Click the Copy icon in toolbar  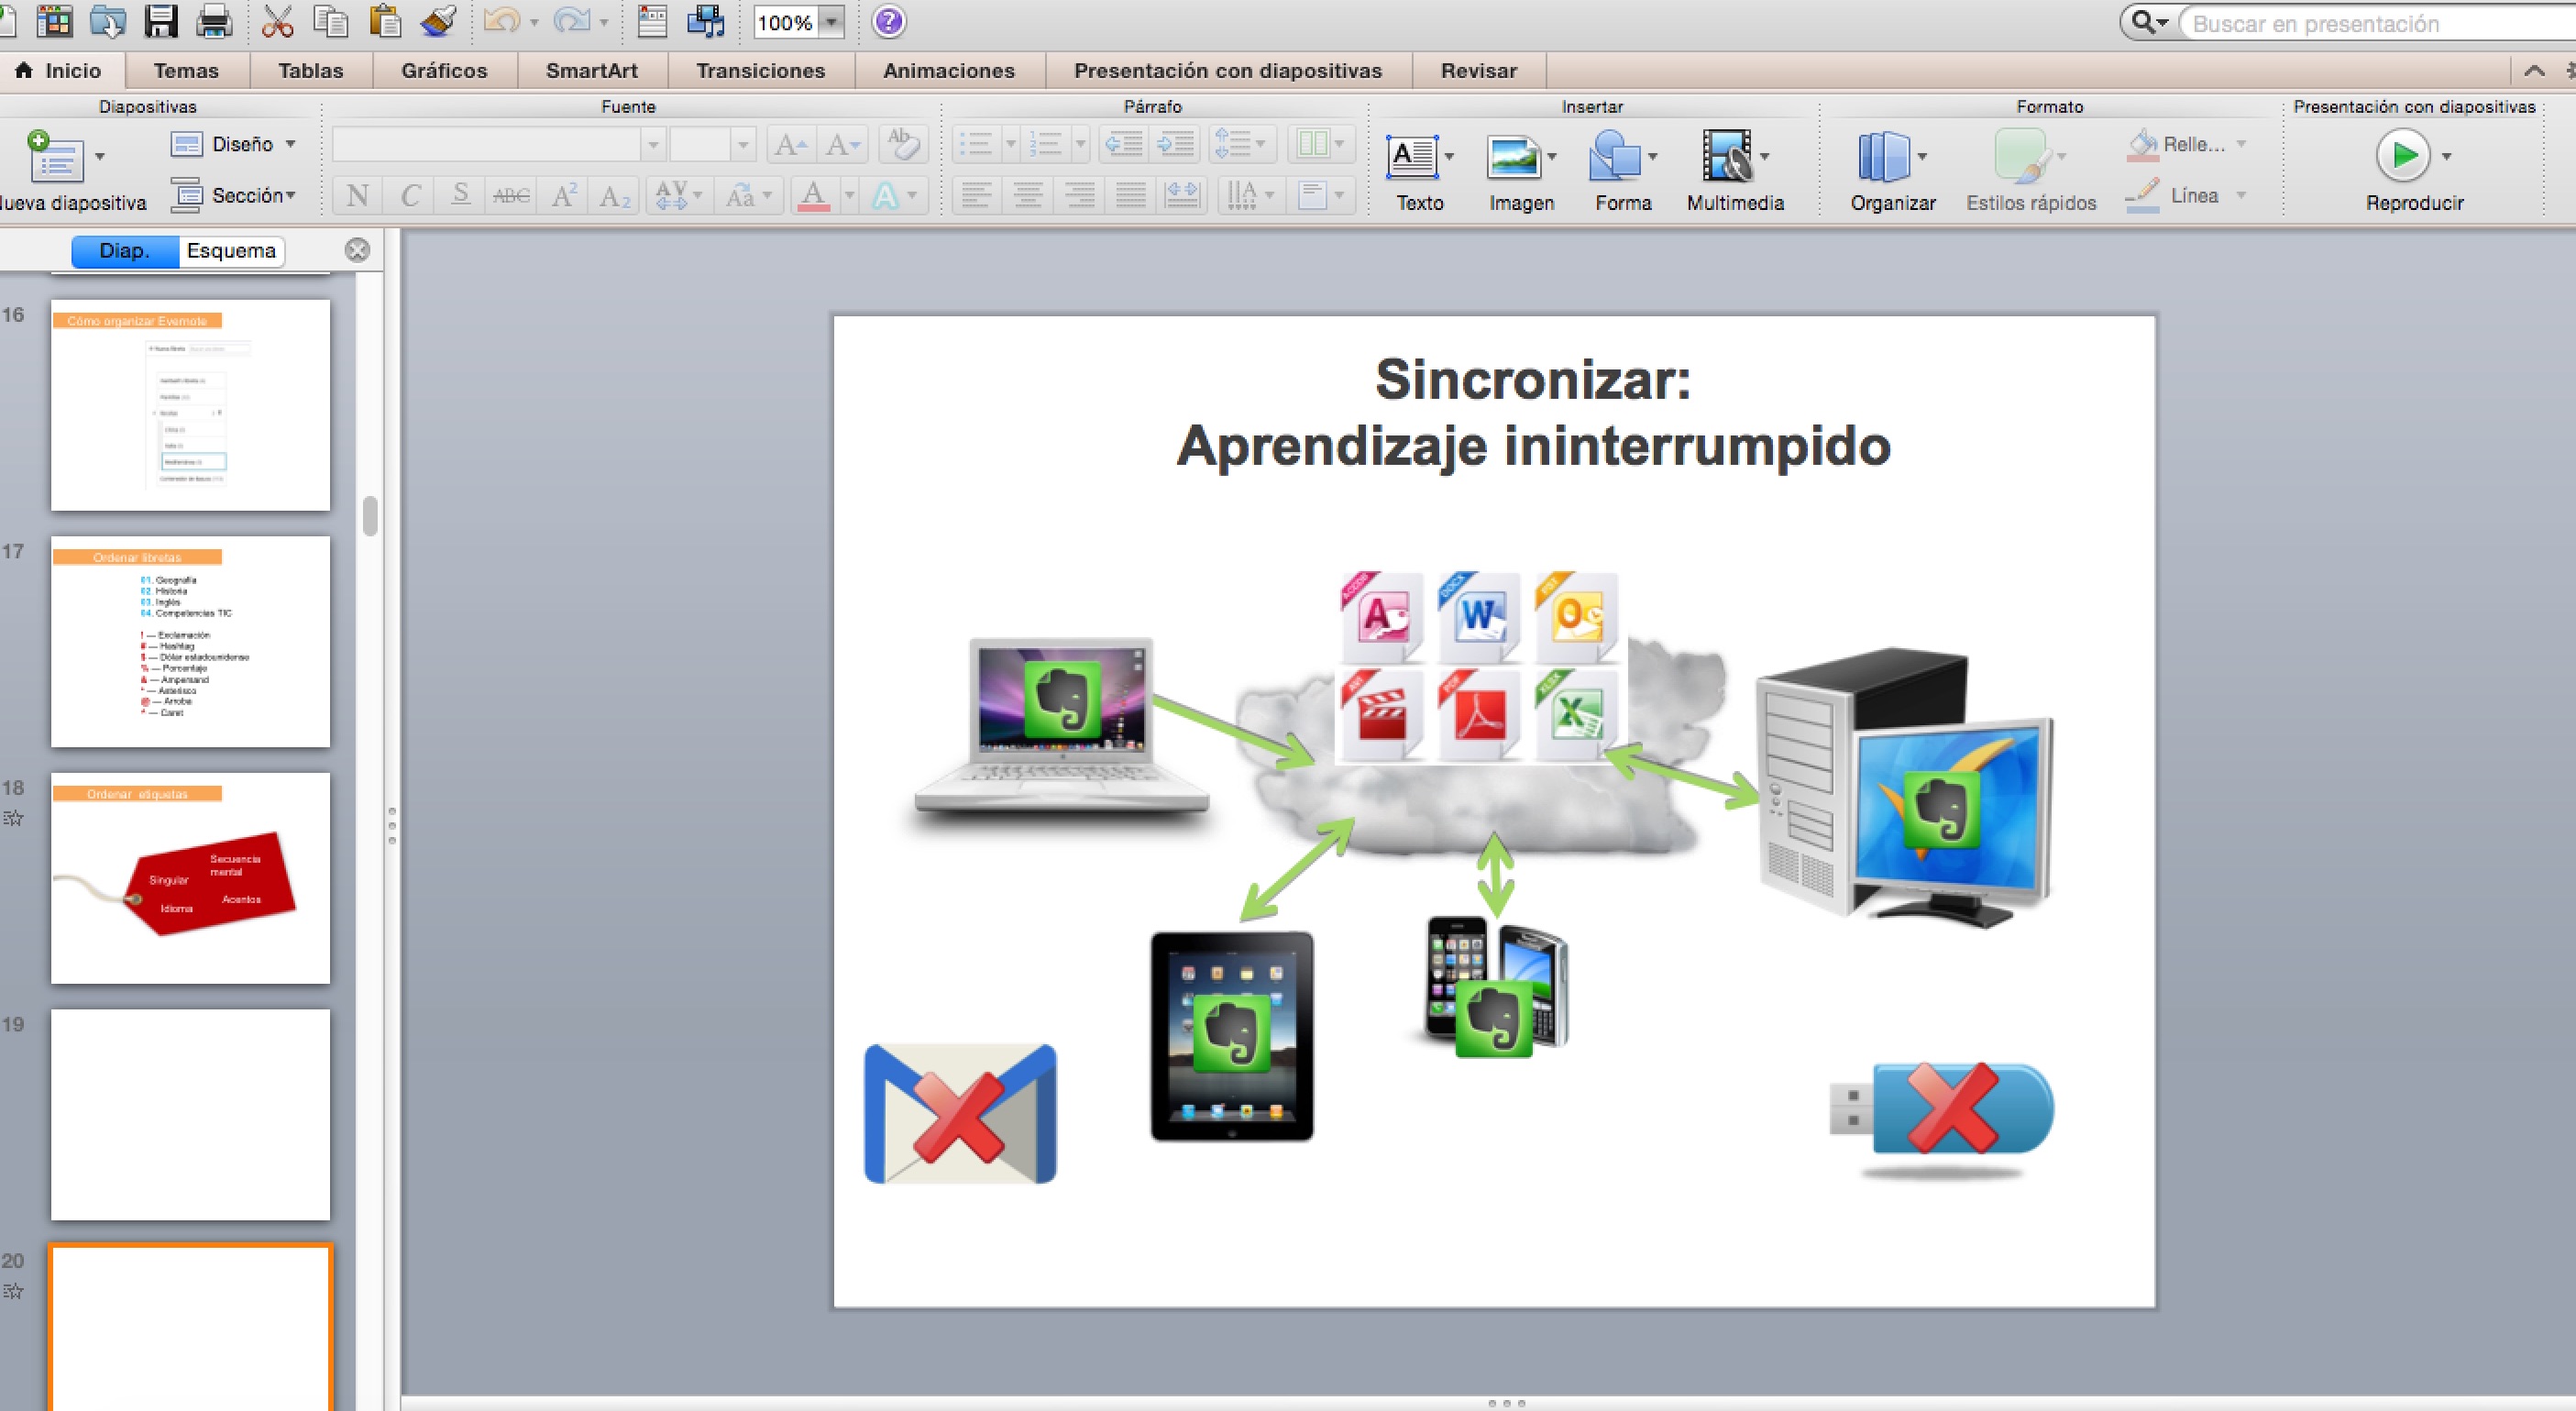click(330, 21)
